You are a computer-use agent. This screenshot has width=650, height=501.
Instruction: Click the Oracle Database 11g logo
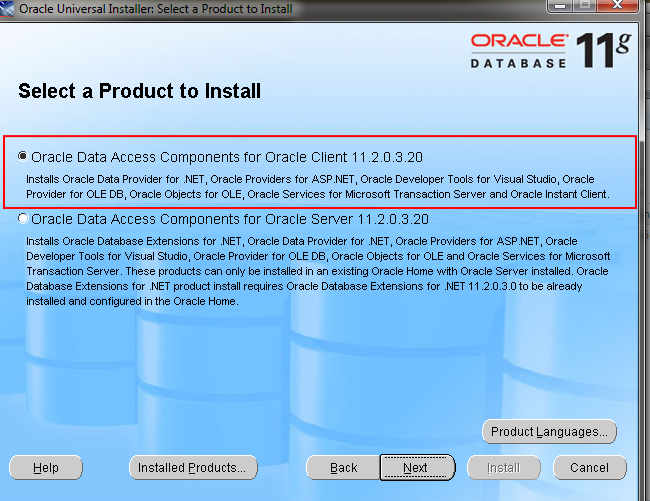(551, 51)
